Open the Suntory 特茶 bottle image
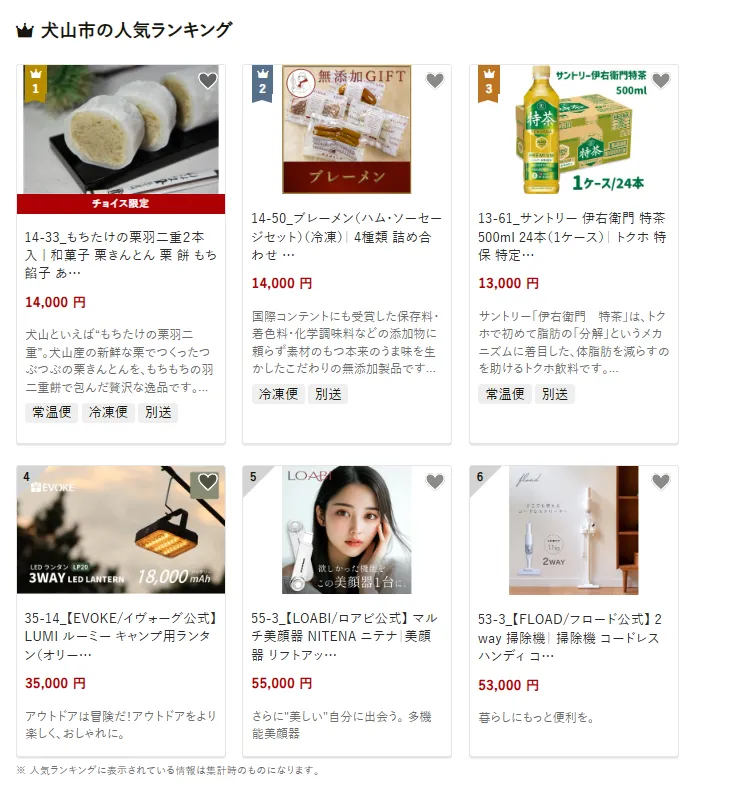 click(x=574, y=130)
